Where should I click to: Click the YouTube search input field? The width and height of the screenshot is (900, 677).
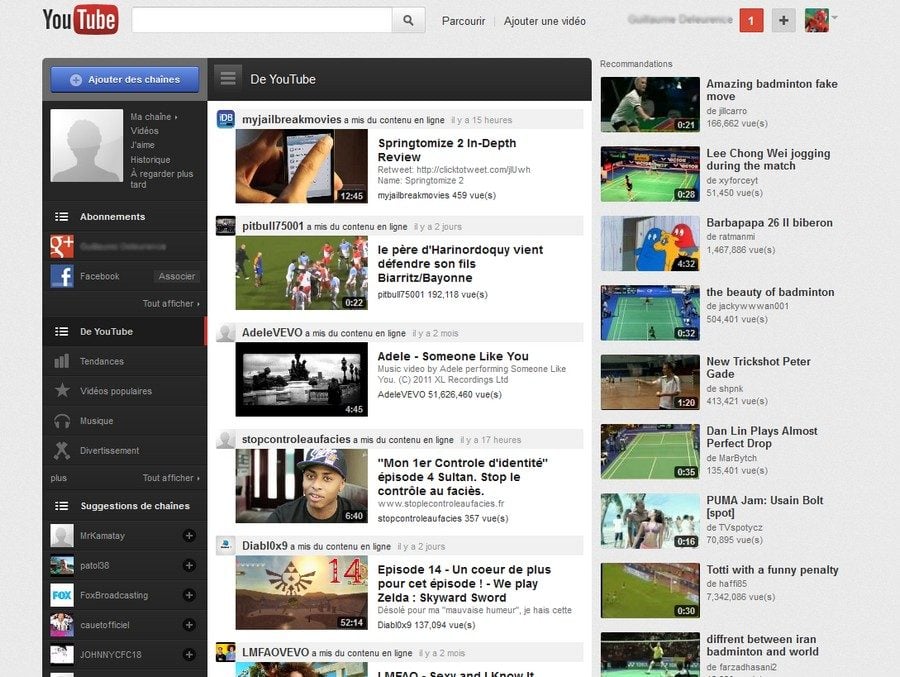click(262, 20)
